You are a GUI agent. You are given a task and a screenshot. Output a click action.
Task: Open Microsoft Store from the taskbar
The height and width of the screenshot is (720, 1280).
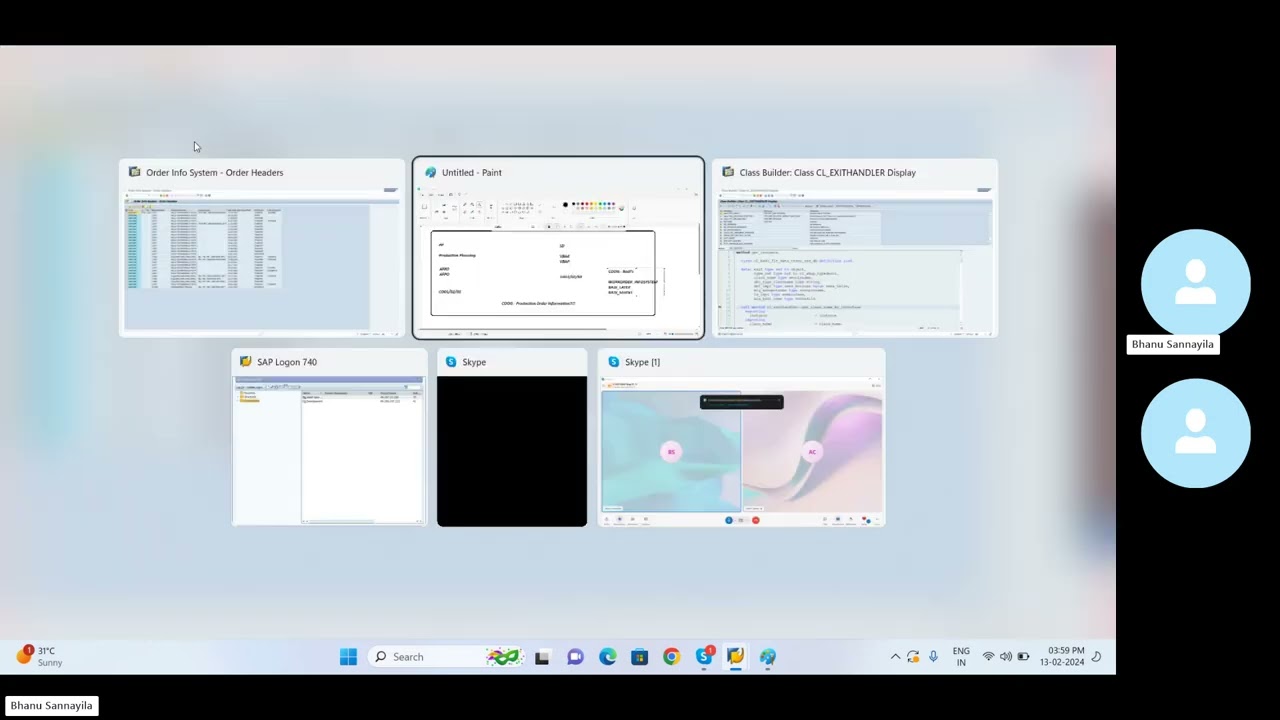coord(640,657)
